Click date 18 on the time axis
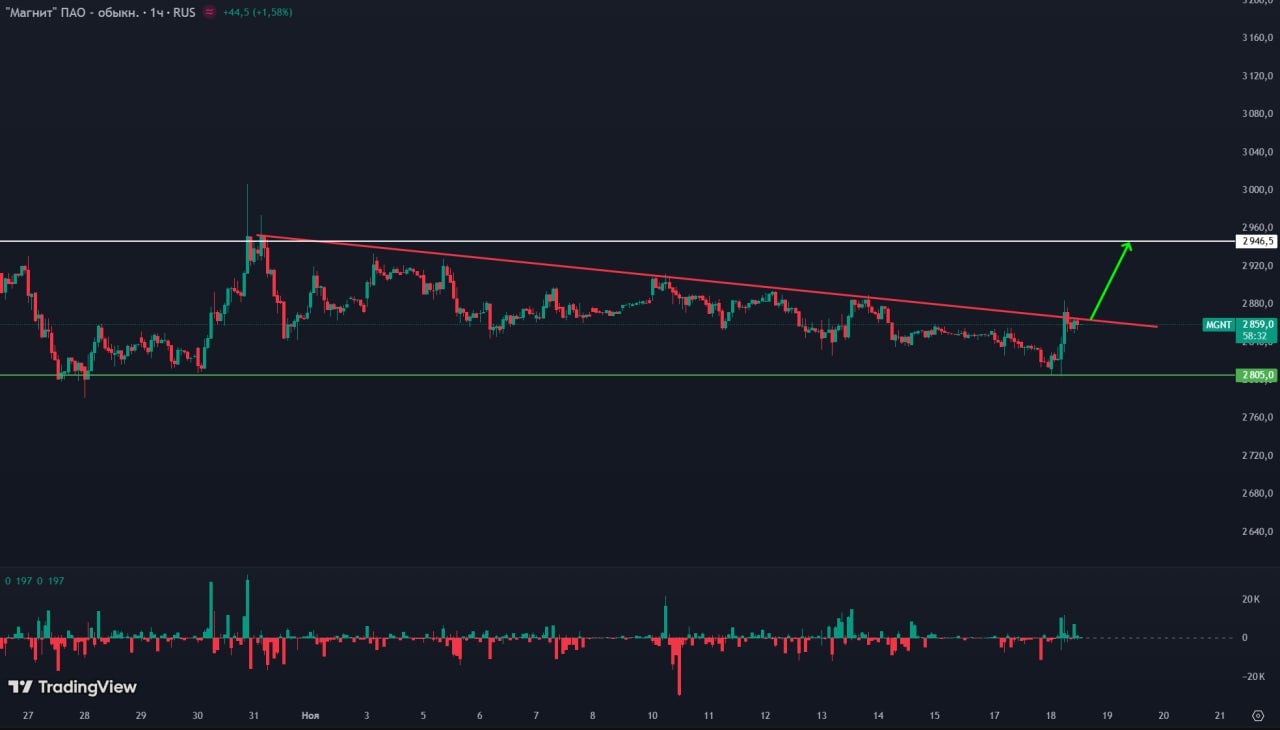This screenshot has height=730, width=1280. 1050,716
